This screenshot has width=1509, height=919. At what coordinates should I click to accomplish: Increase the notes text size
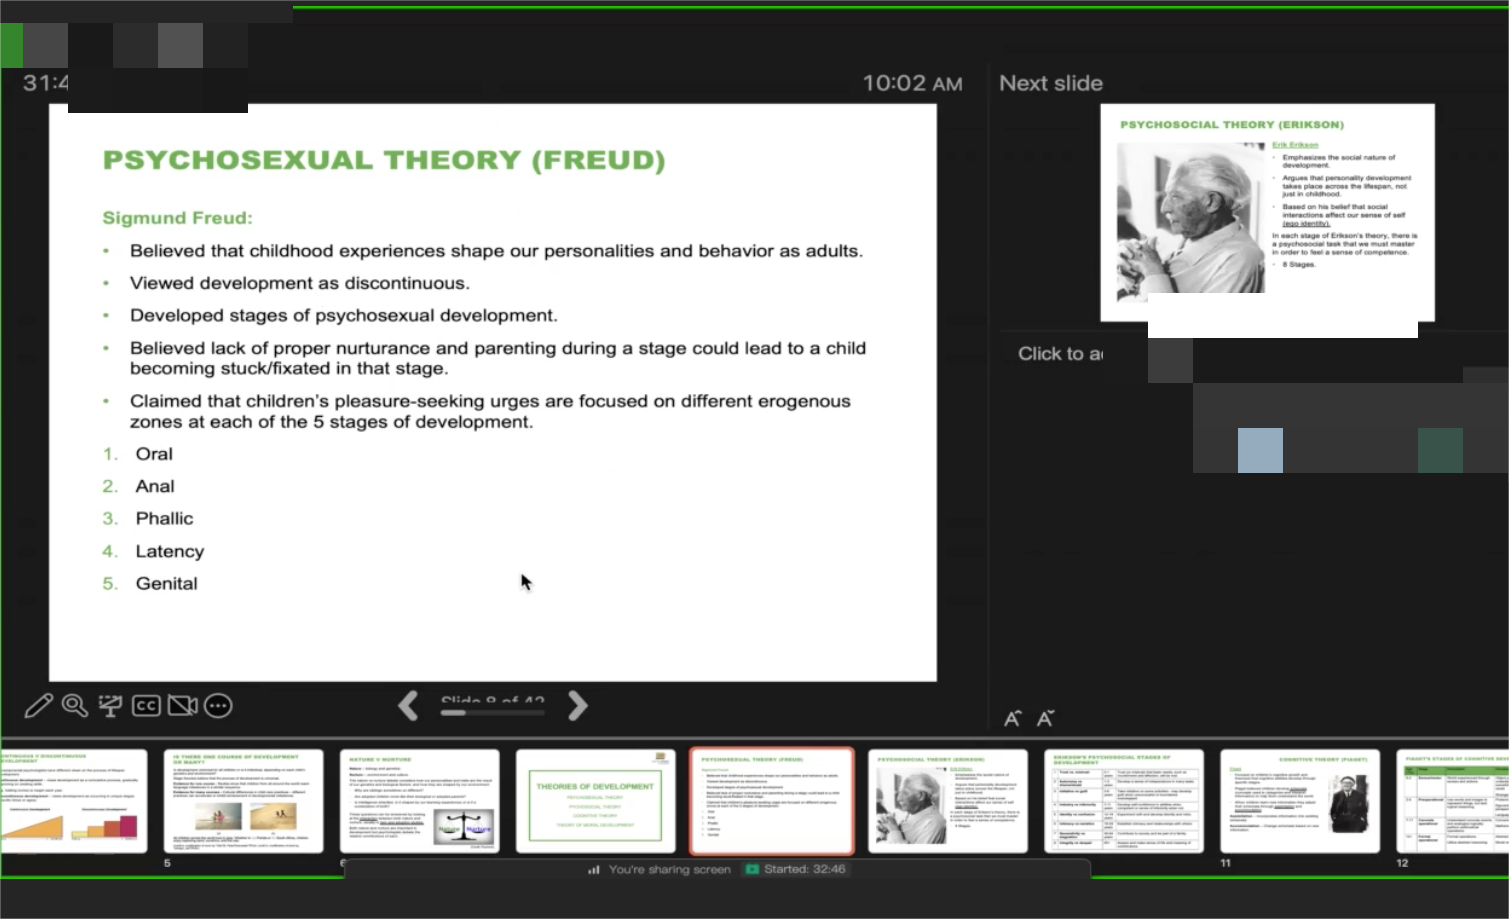[1013, 718]
